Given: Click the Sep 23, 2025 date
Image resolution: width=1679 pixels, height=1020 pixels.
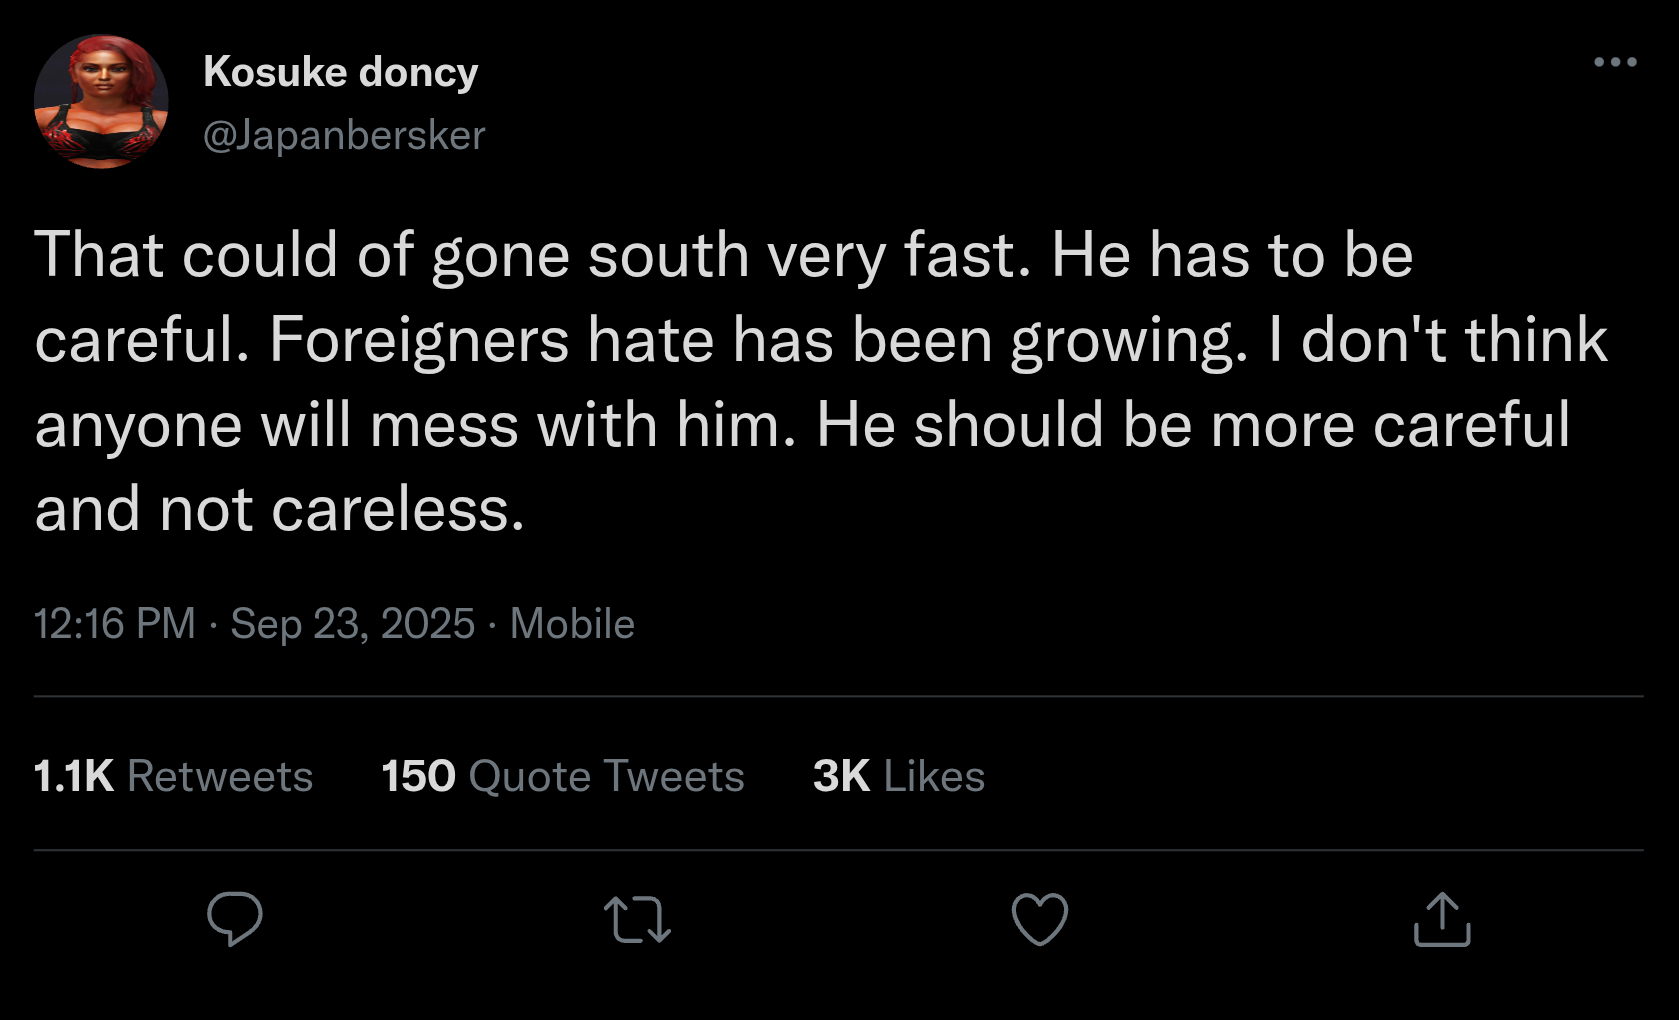Looking at the screenshot, I should click(x=352, y=624).
